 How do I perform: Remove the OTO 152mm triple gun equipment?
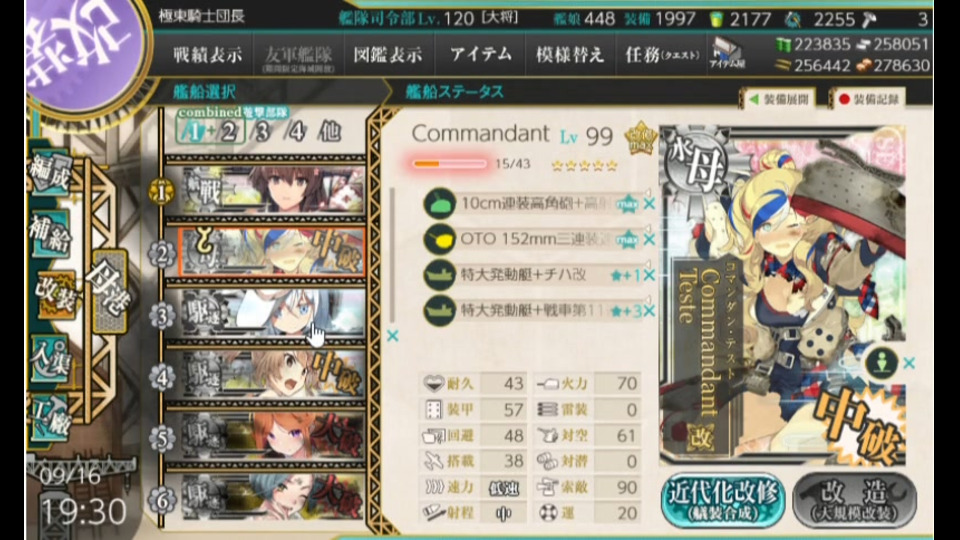pos(649,239)
